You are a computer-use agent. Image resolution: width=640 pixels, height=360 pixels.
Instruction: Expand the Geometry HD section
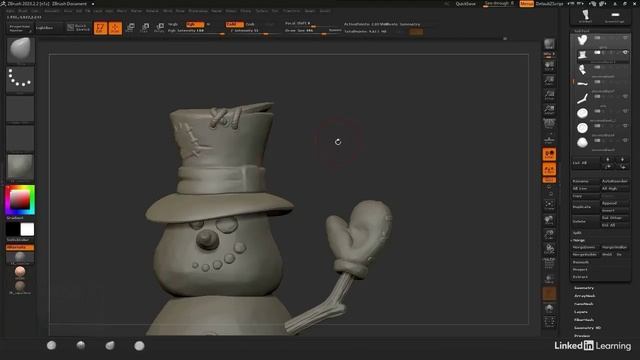click(x=587, y=328)
